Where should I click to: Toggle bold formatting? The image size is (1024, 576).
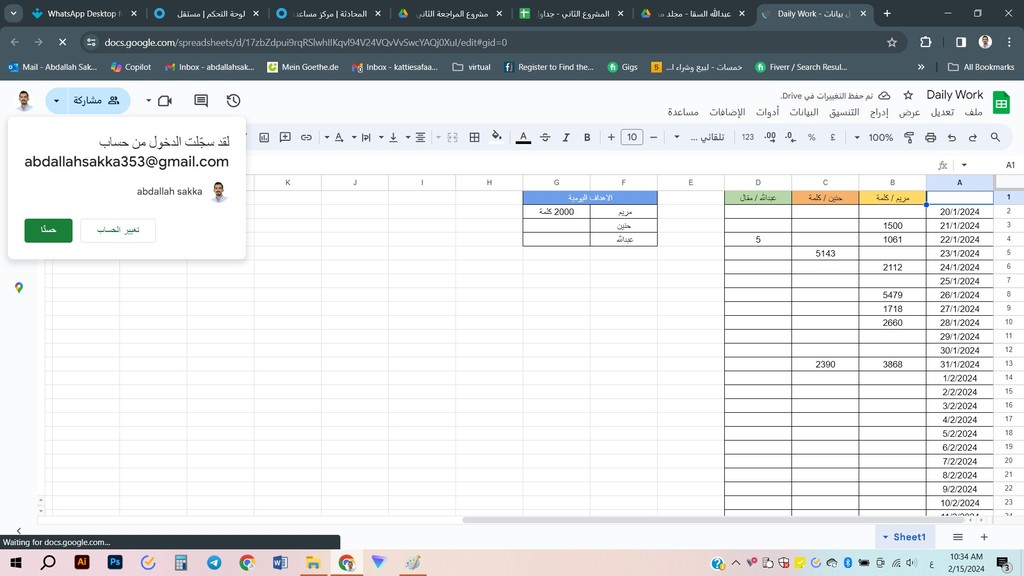point(587,137)
